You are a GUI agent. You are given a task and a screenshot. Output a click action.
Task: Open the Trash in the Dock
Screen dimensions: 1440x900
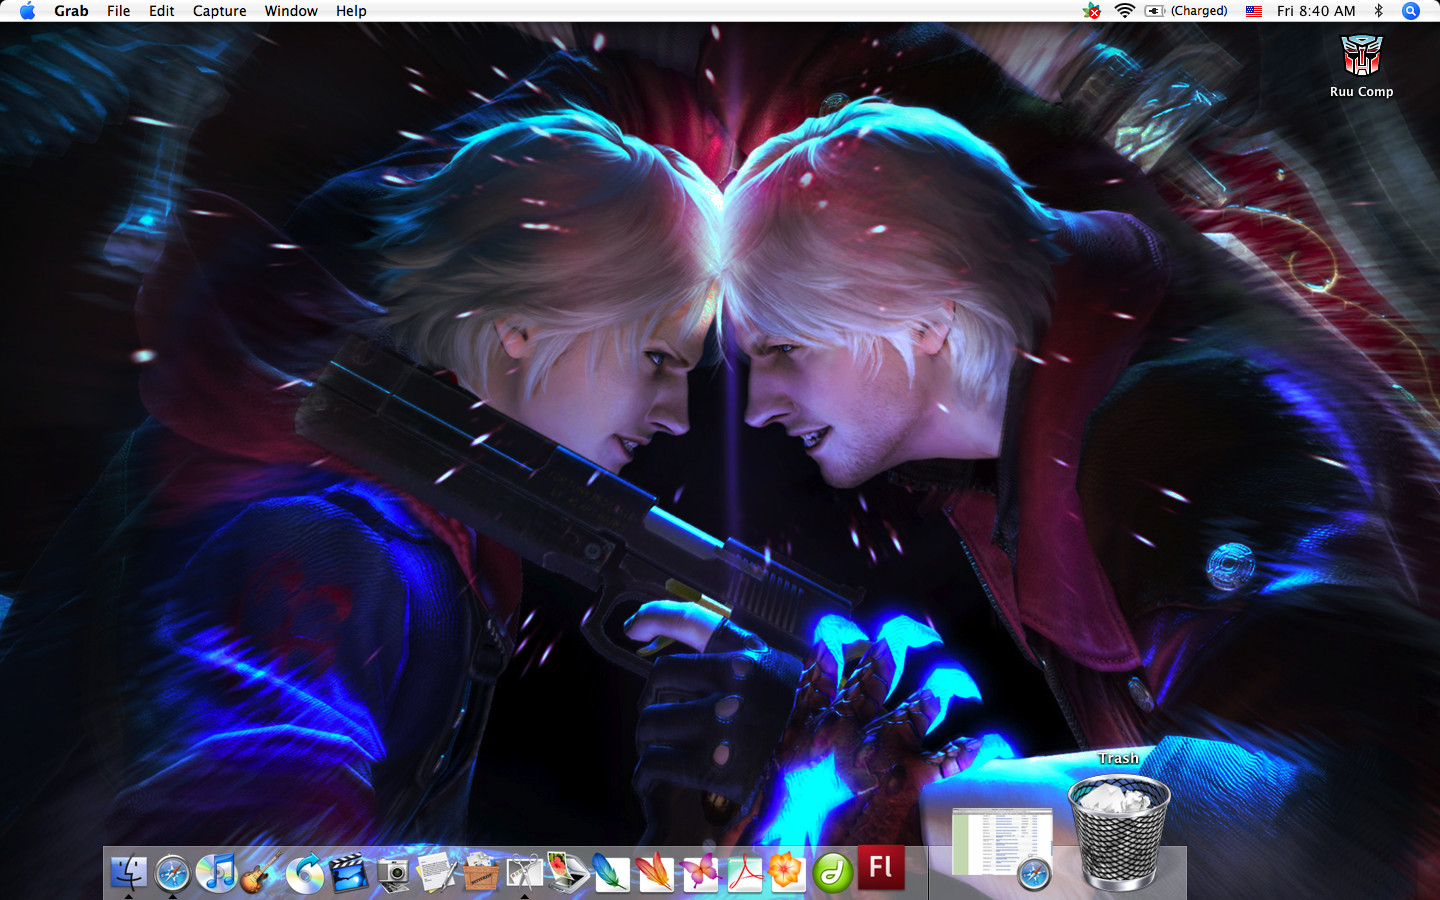[1119, 834]
